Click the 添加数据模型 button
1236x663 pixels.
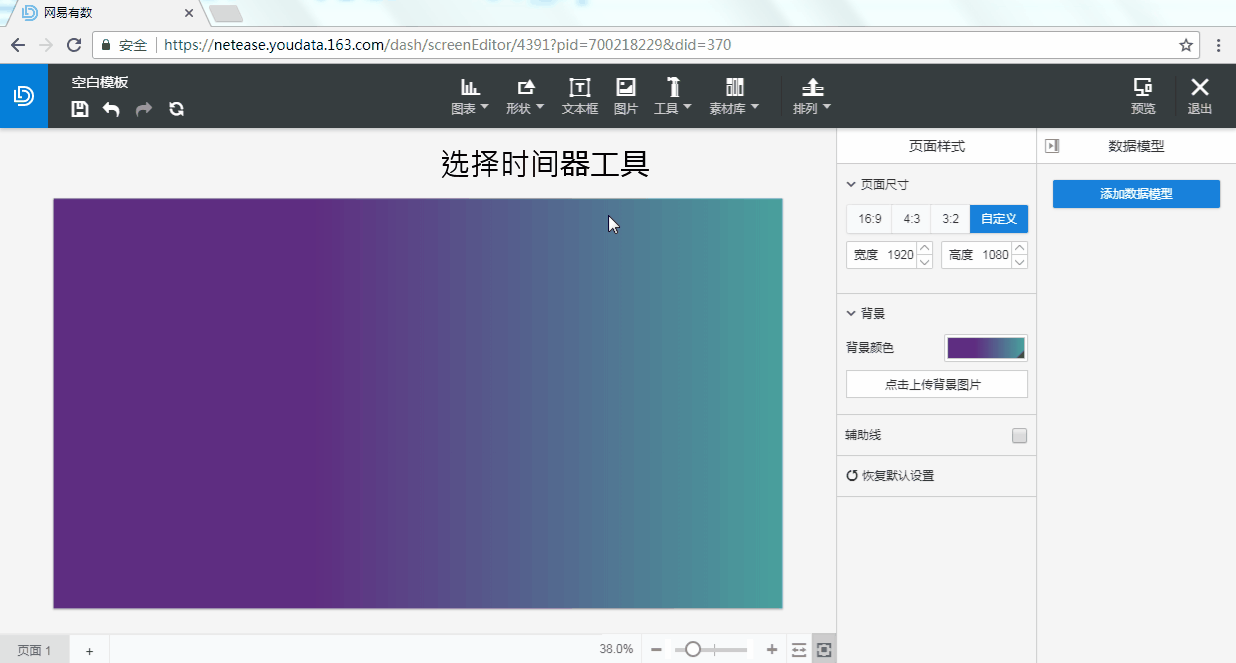(x=1136, y=194)
